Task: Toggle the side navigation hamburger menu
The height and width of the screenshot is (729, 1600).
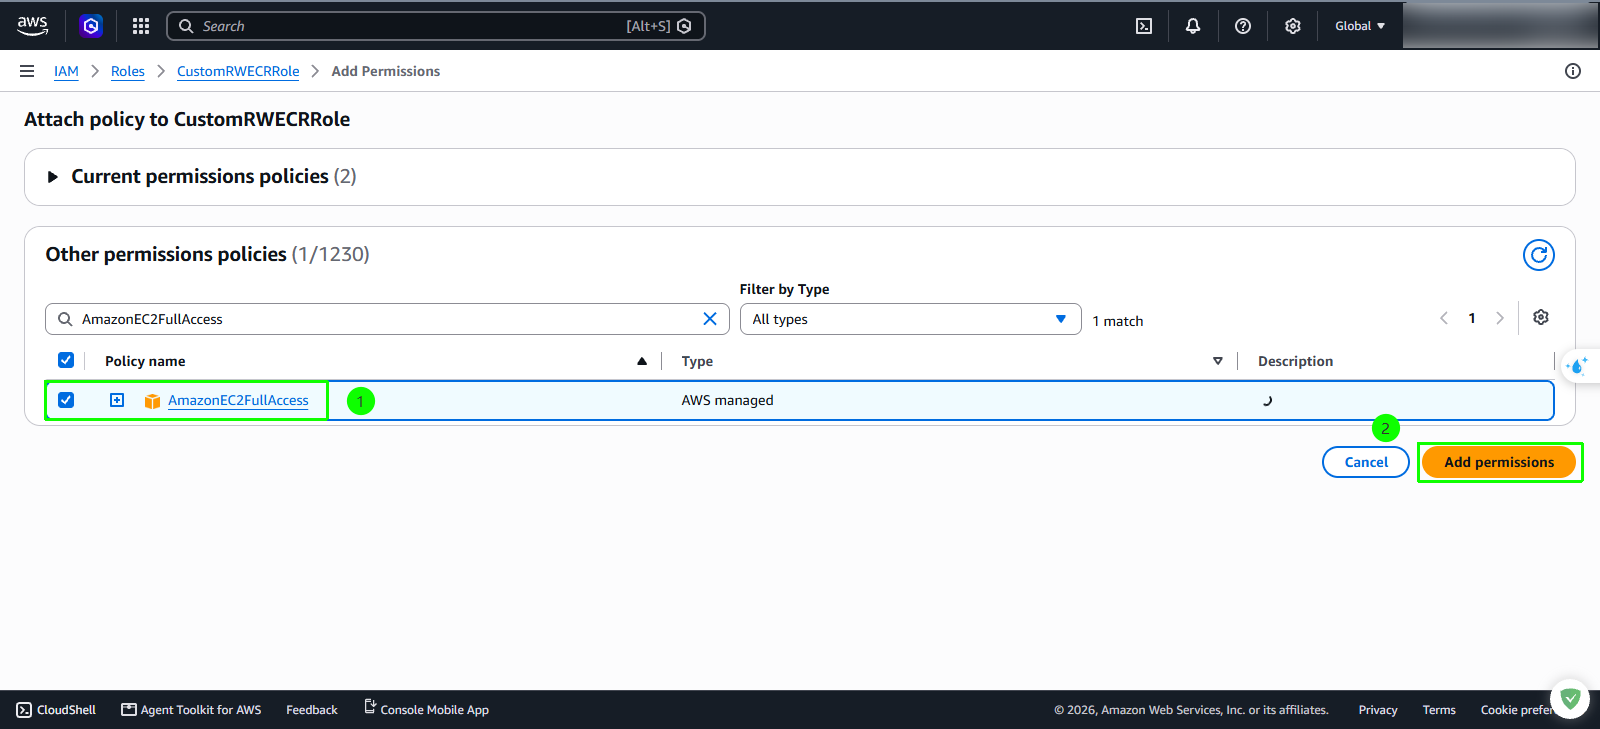Action: coord(27,71)
